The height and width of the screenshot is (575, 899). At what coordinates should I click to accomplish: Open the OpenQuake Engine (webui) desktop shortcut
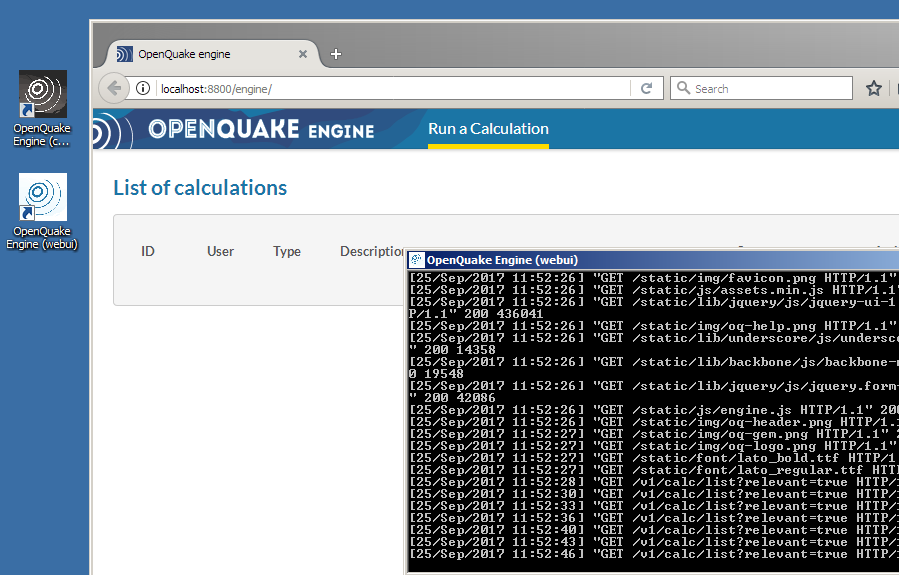coord(42,198)
